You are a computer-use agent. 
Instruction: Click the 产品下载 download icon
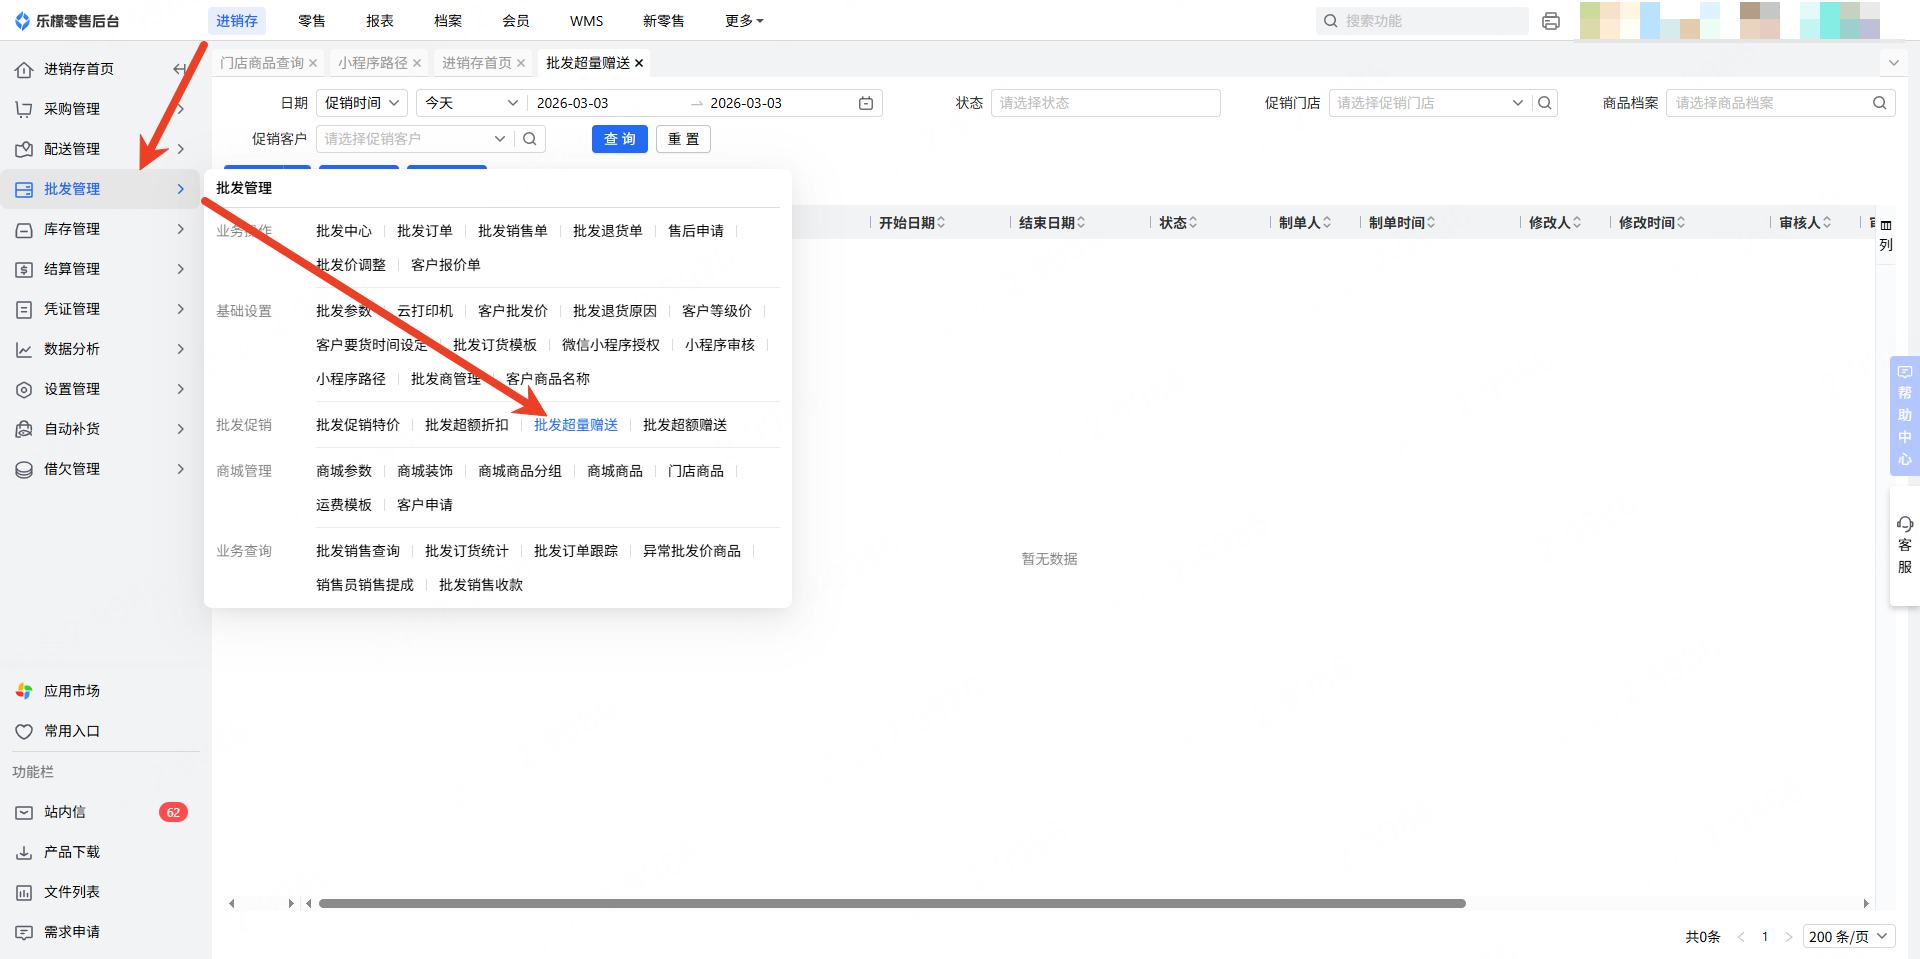pyautogui.click(x=24, y=852)
